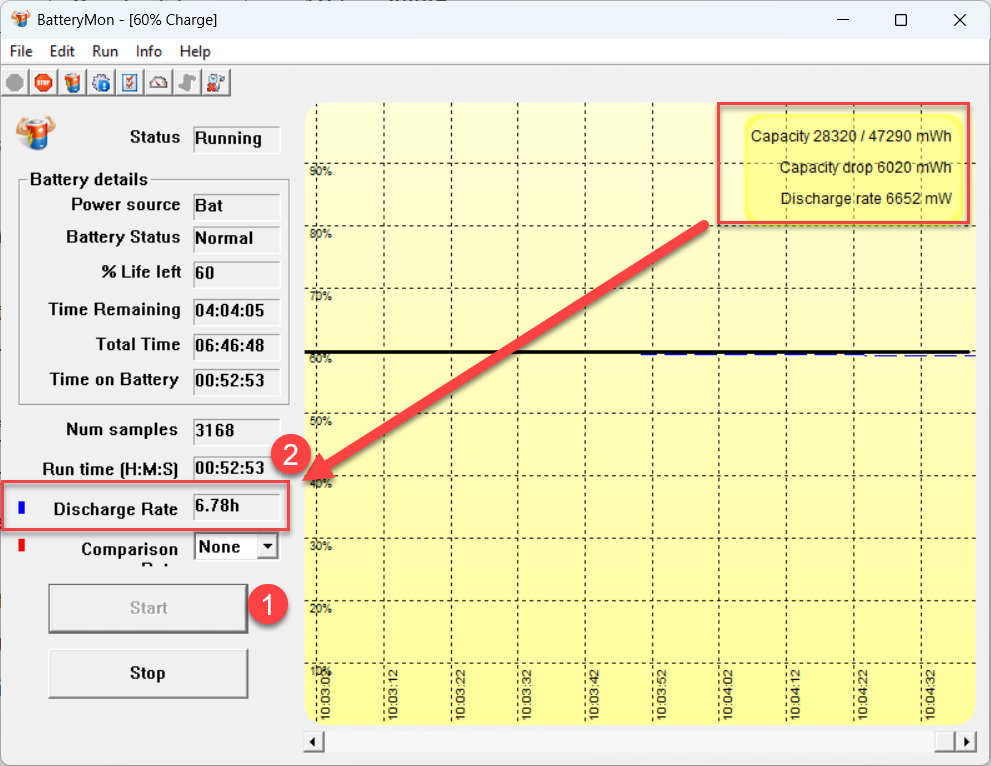Click the clock with red X toolbar icon
Viewport: 991px width, 766px height.
[216, 83]
